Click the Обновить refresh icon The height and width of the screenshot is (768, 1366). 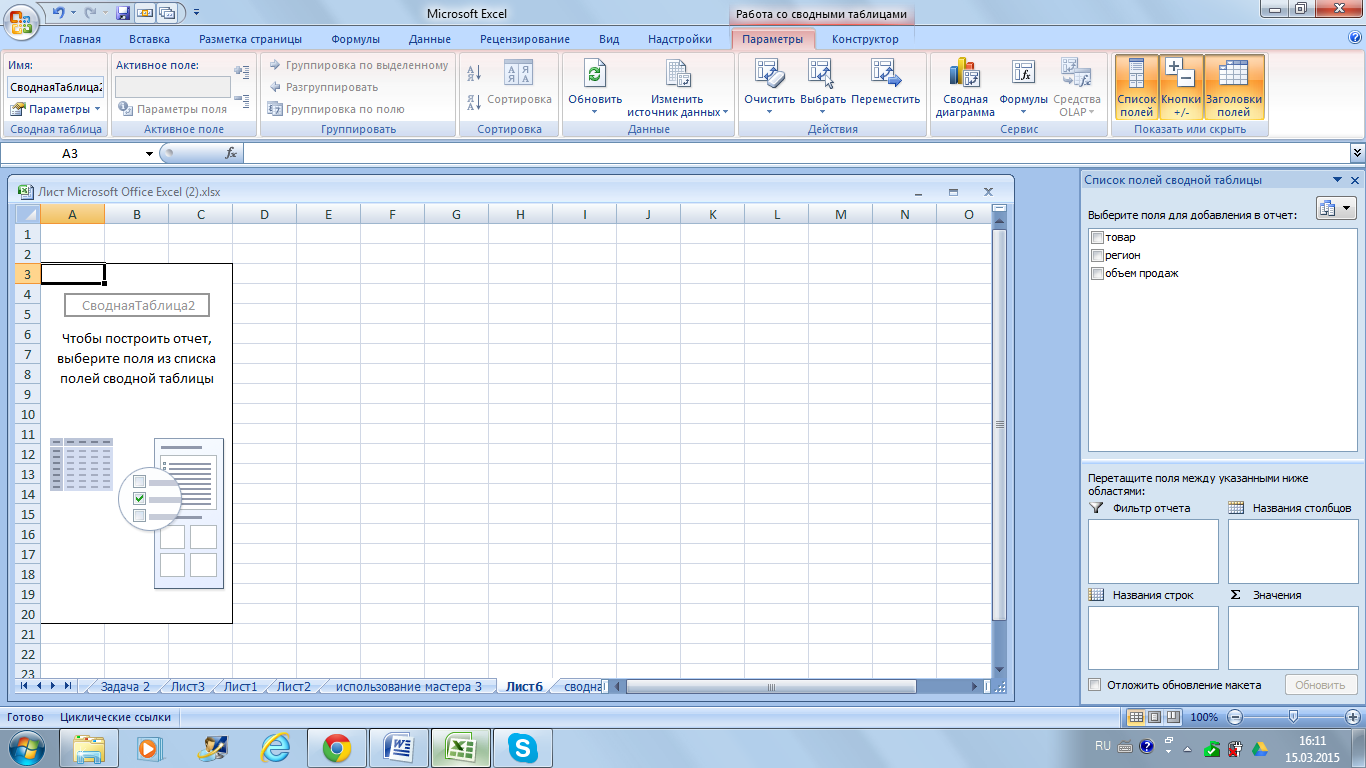(x=595, y=73)
